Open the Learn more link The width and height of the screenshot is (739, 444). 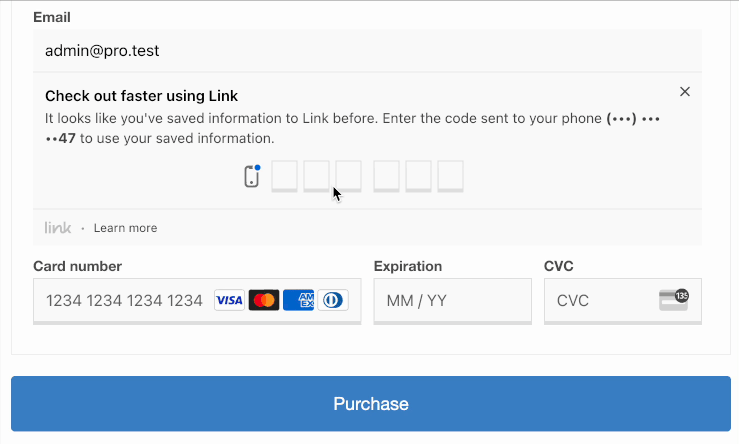point(125,228)
